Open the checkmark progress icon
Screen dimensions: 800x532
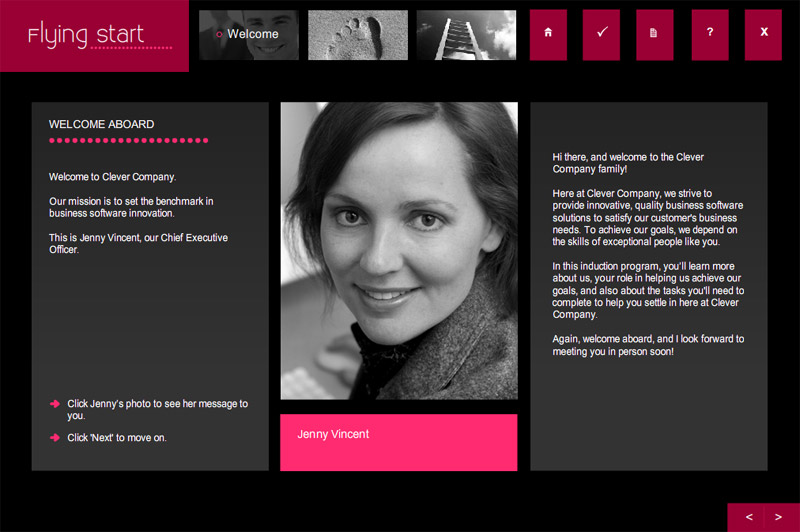pos(602,35)
